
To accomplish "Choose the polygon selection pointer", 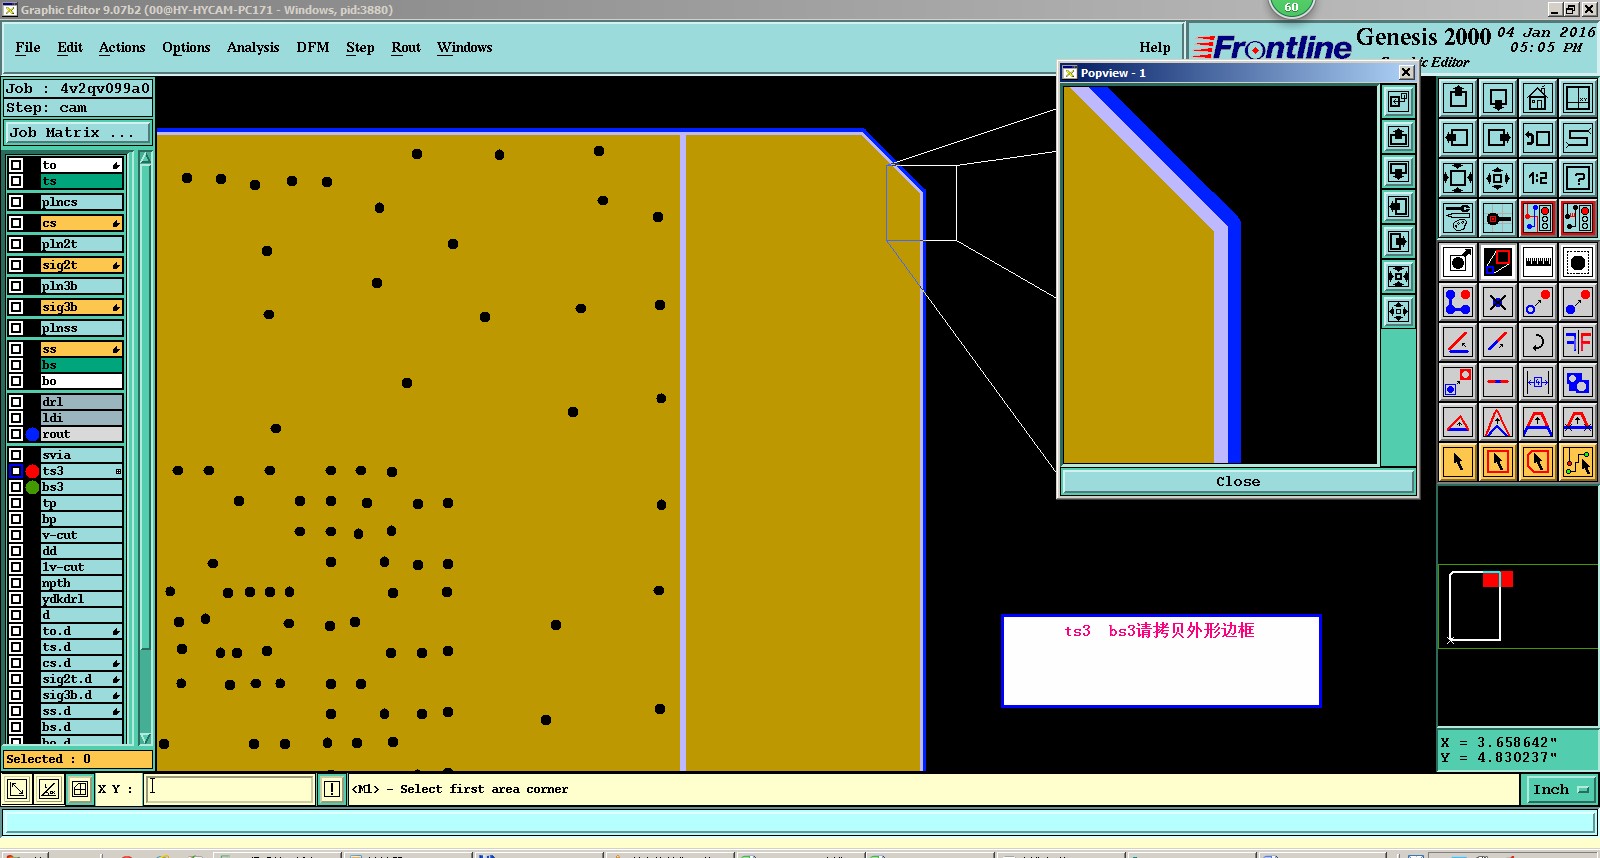I will [1538, 462].
